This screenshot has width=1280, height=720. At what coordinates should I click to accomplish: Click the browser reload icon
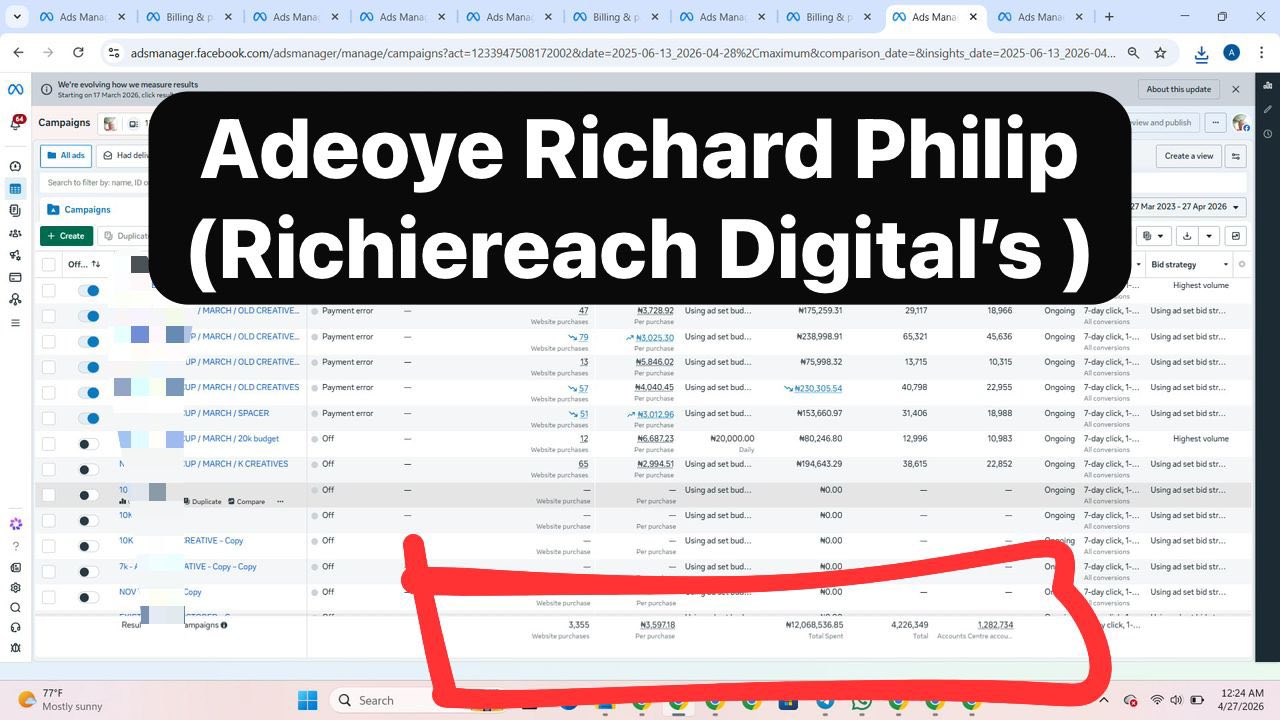[78, 53]
